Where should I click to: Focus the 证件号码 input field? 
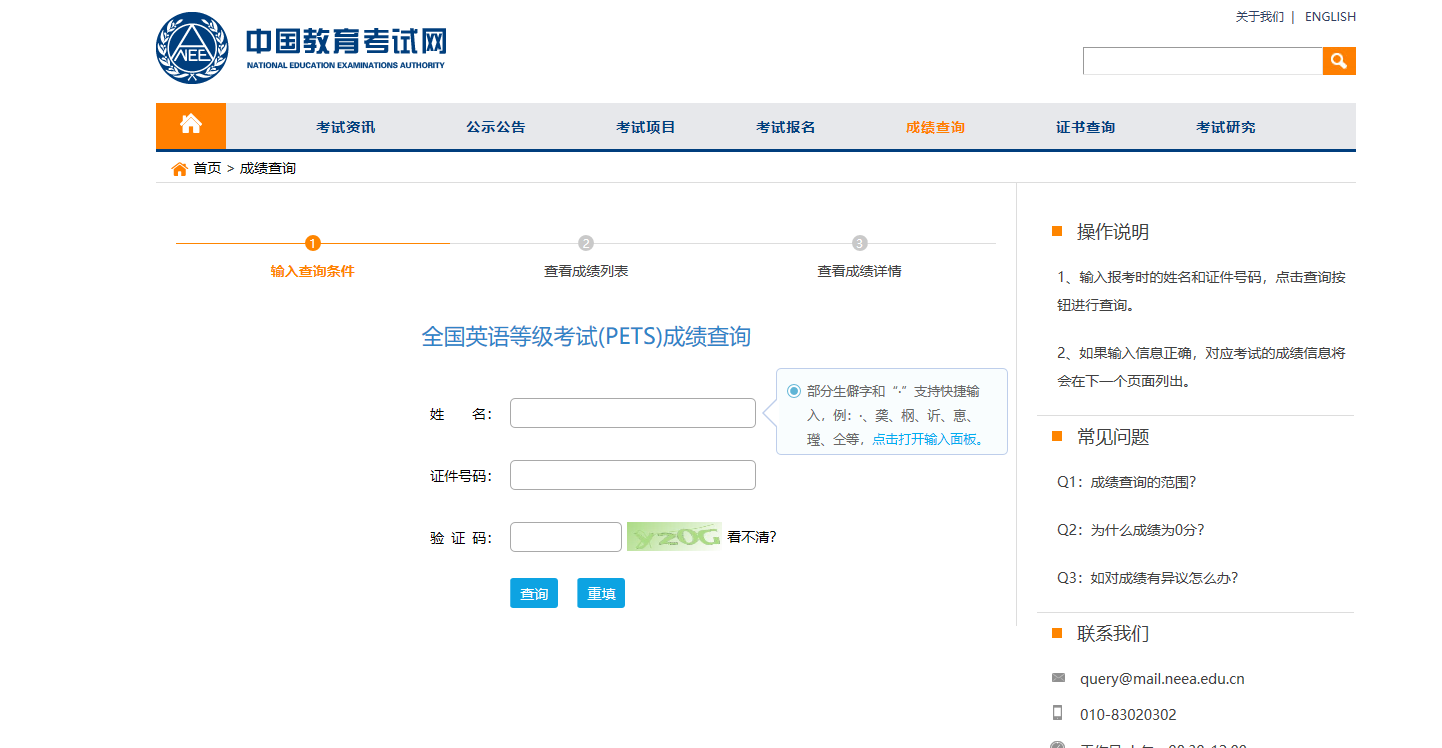pyautogui.click(x=633, y=475)
